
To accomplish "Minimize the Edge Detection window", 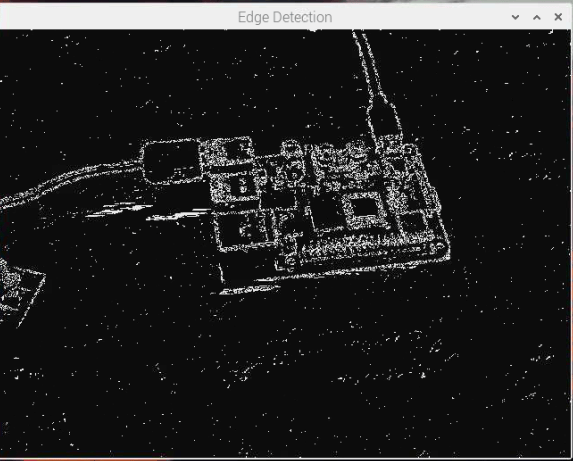I will point(515,17).
